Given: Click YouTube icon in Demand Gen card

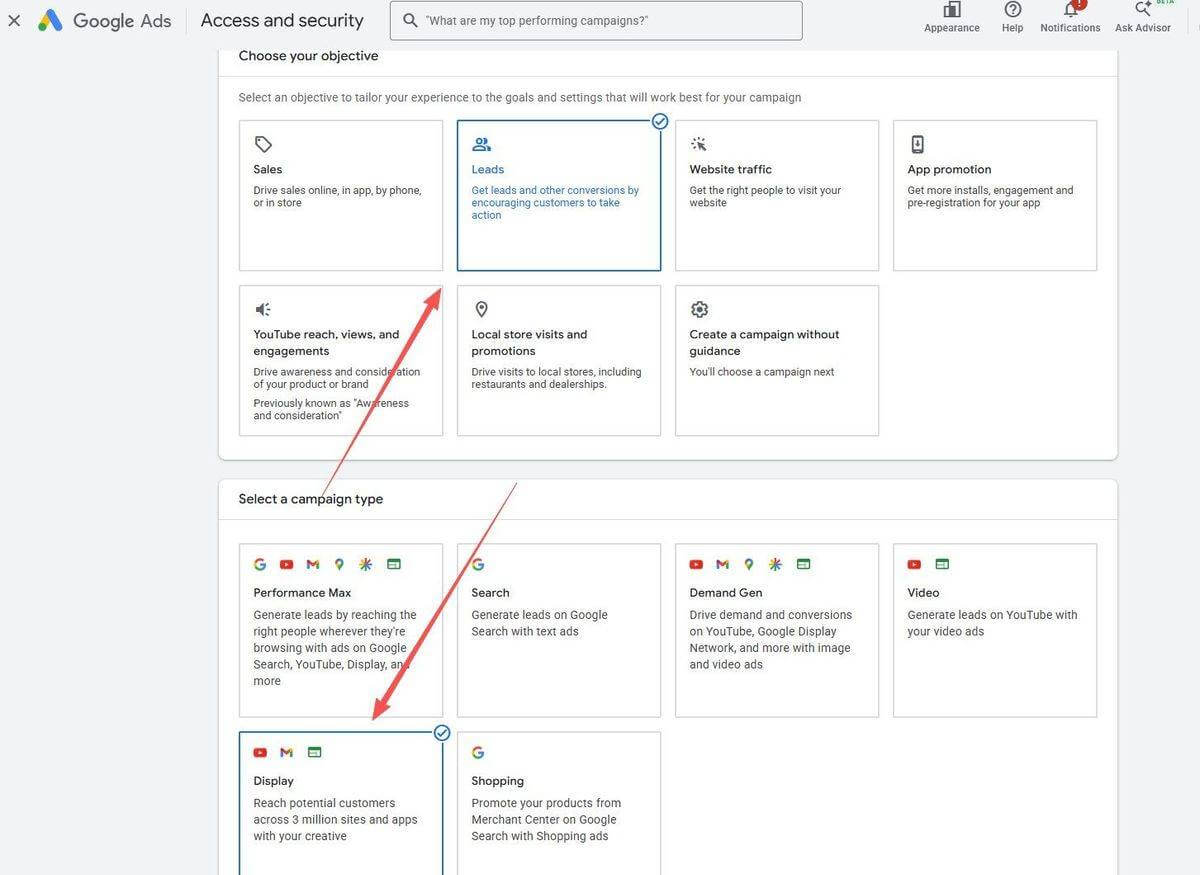Looking at the screenshot, I should click(x=696, y=564).
